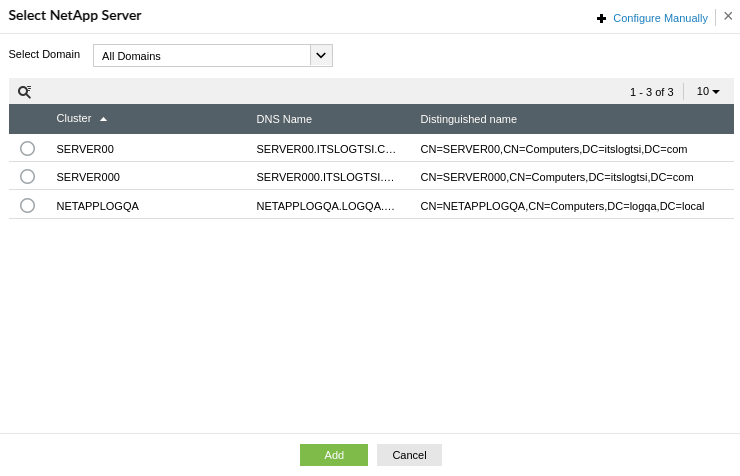Screen dimensions: 740x476
Task: Click DNS name NETAPPLOGQA.LOGQA.…
Action: 325,206
